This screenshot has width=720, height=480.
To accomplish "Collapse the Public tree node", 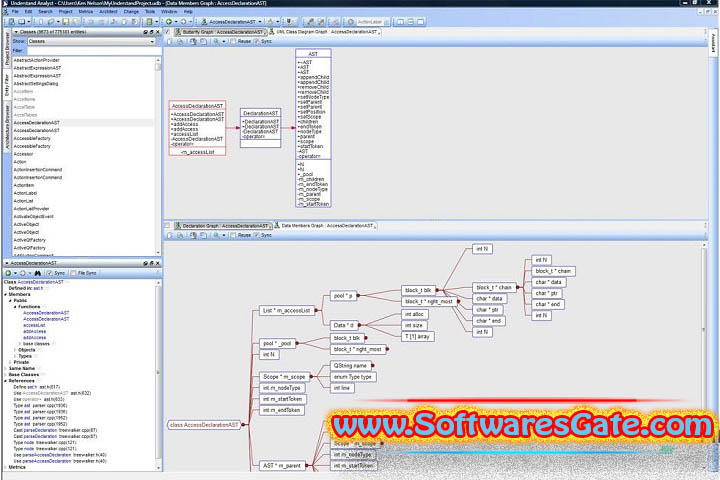I will tap(11, 300).
